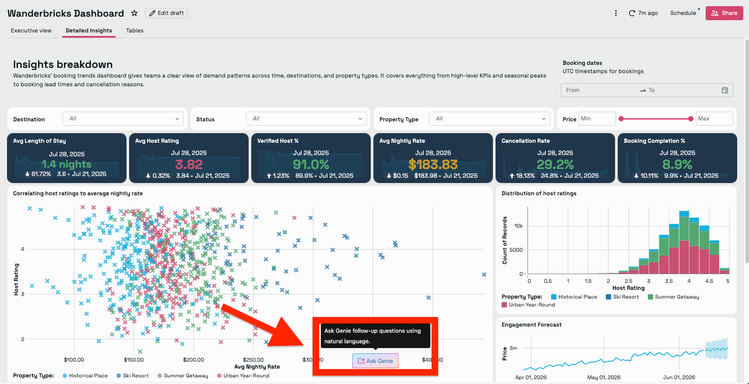The width and height of the screenshot is (749, 384).
Task: Expand the Destination filter dropdown
Action: point(123,118)
